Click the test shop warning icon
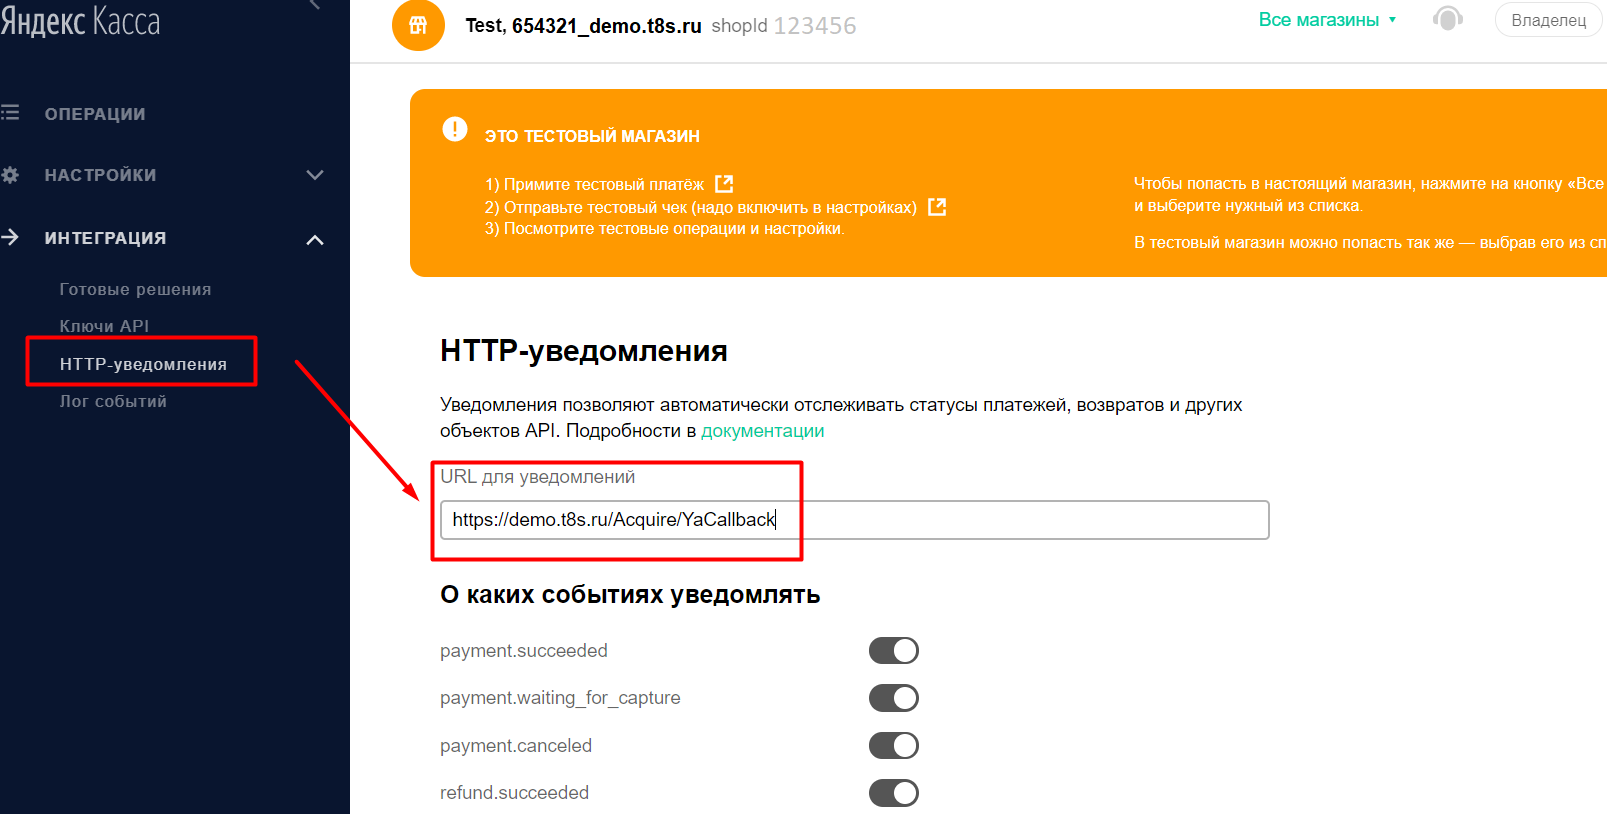1607x814 pixels. pos(455,129)
